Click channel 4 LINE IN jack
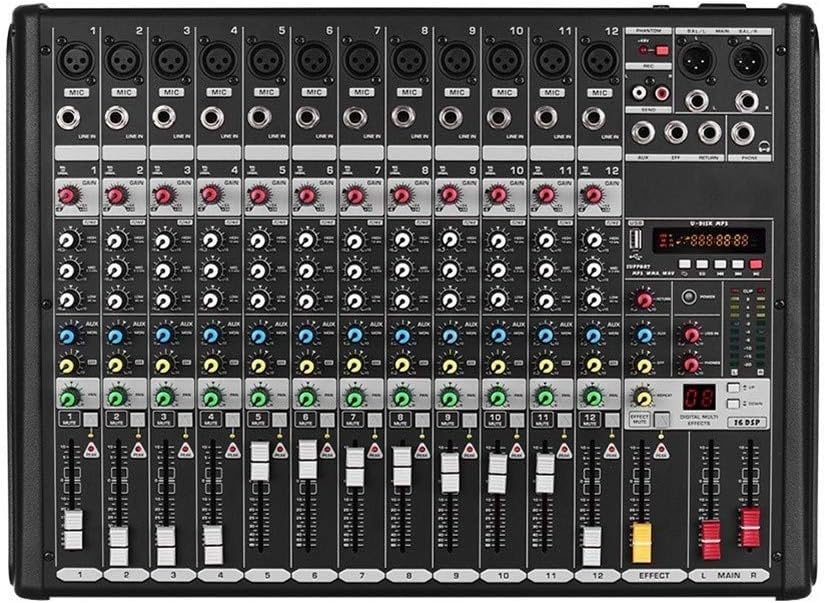The width and height of the screenshot is (825, 603). [x=212, y=118]
